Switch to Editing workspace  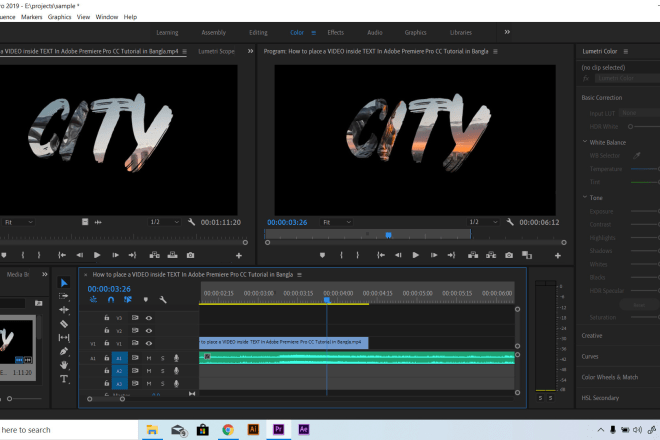point(258,32)
